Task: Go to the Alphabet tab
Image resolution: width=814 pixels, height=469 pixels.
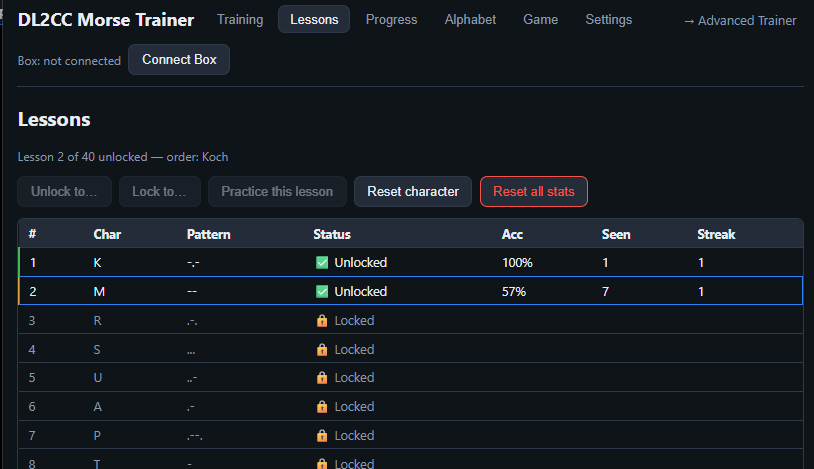Action: 470,20
